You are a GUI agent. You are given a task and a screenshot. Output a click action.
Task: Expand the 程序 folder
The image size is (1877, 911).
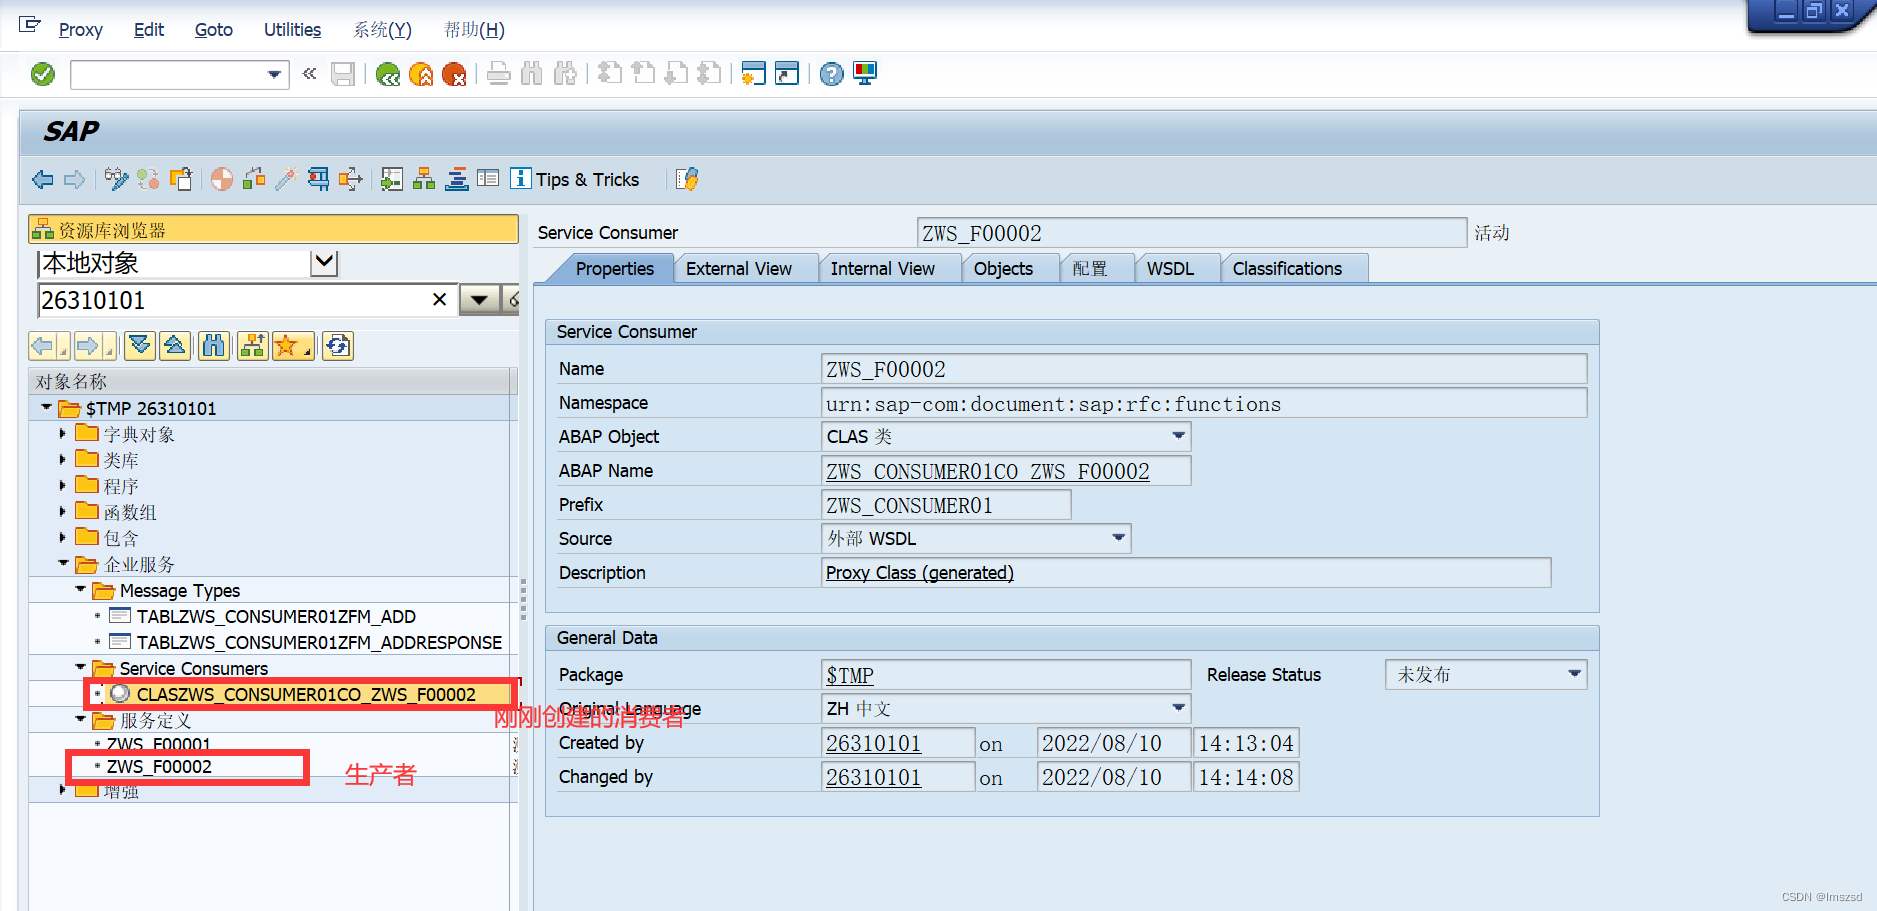coord(62,486)
